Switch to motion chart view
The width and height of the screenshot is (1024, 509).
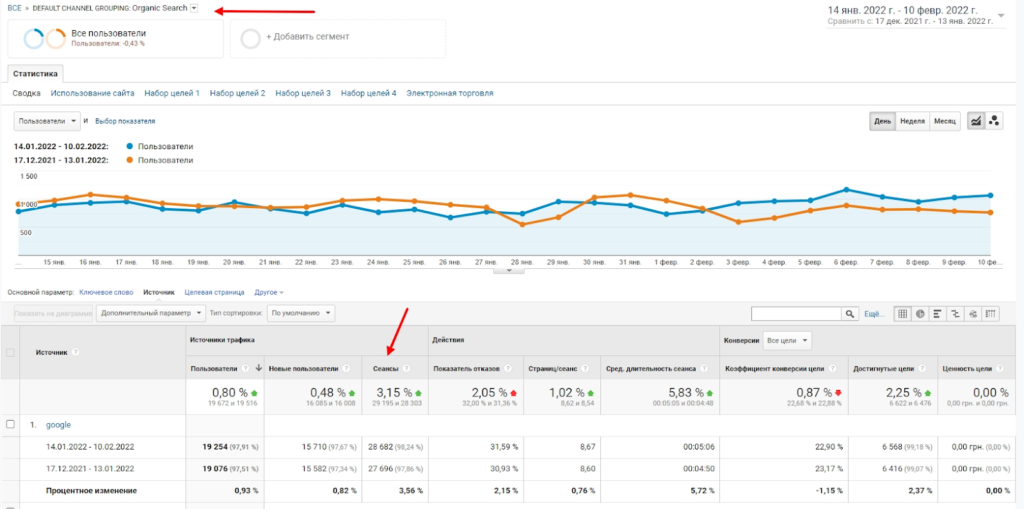point(995,121)
